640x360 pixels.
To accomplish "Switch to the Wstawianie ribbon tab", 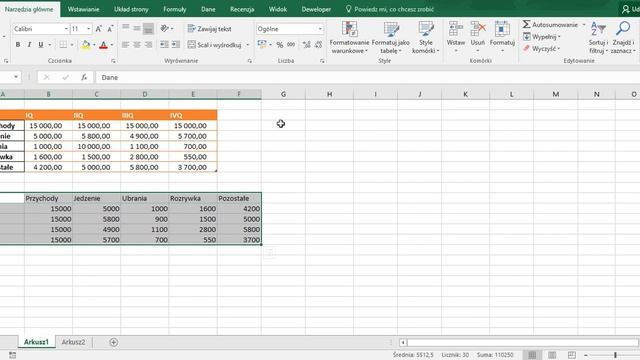I will (x=83, y=9).
